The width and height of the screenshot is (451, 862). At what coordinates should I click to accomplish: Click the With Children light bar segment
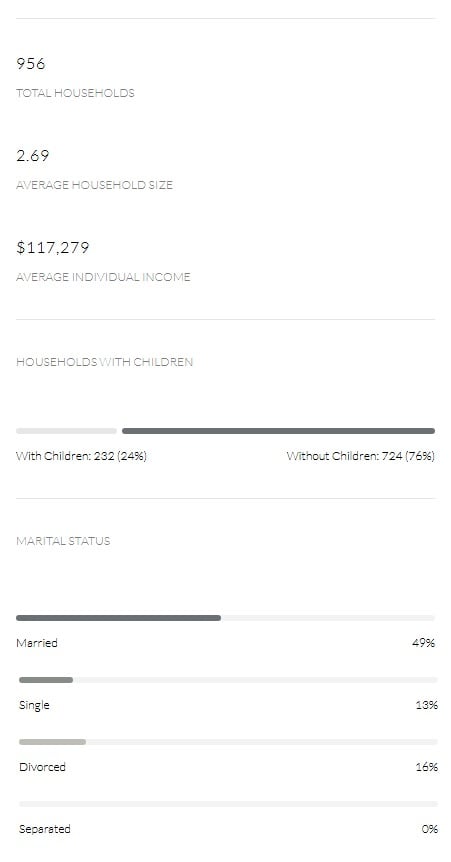pyautogui.click(x=67, y=431)
